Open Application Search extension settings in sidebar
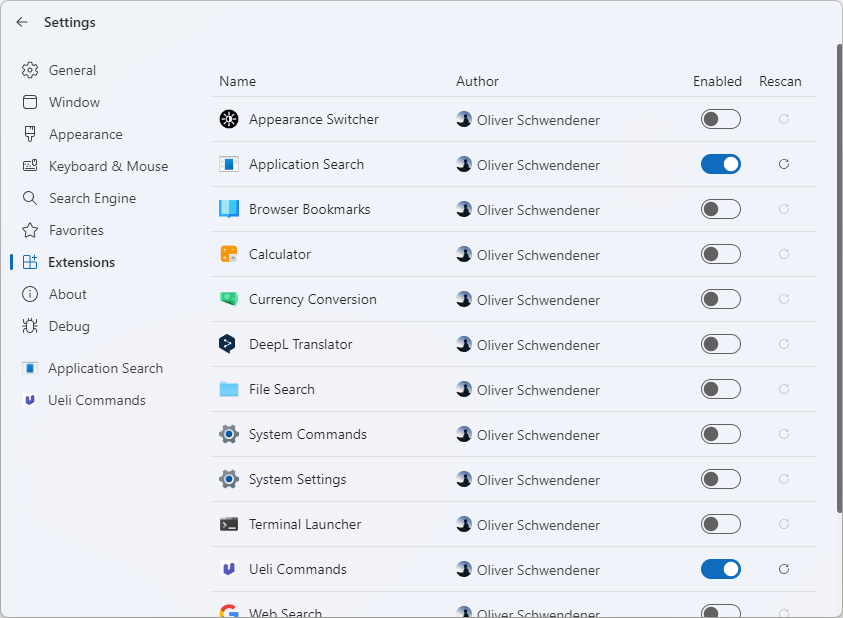 [x=105, y=368]
